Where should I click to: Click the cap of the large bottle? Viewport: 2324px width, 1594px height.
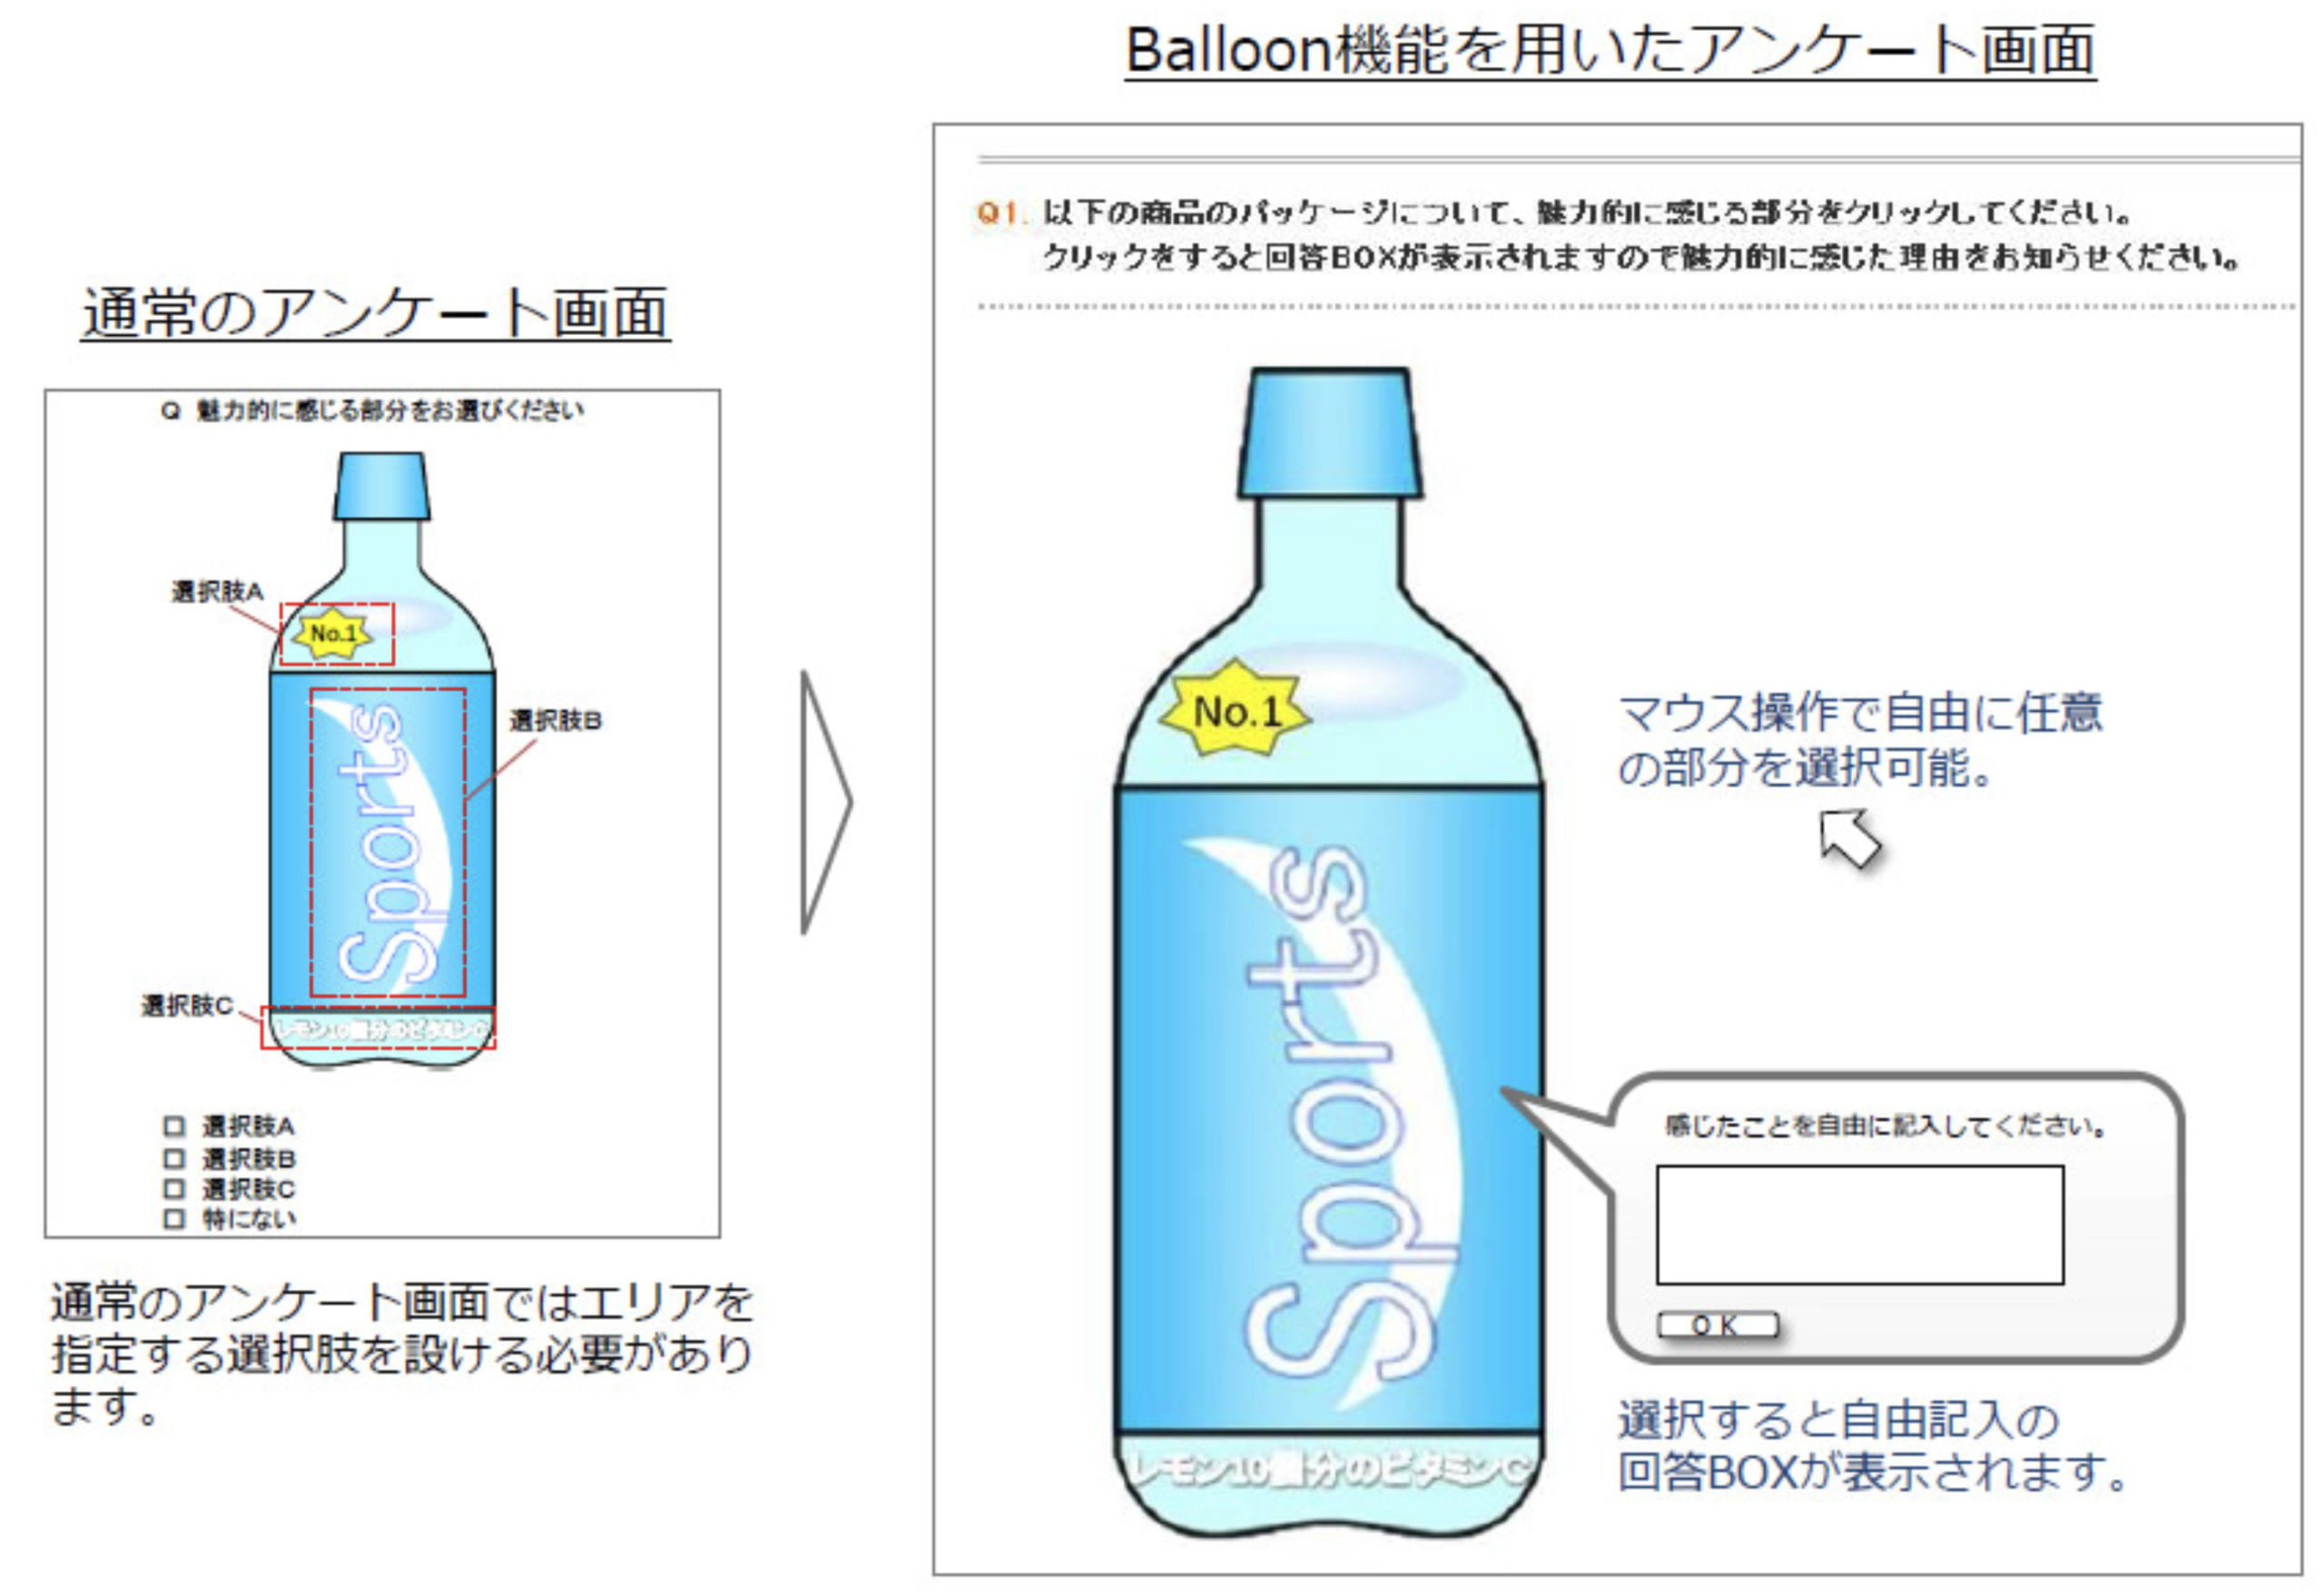1331,432
